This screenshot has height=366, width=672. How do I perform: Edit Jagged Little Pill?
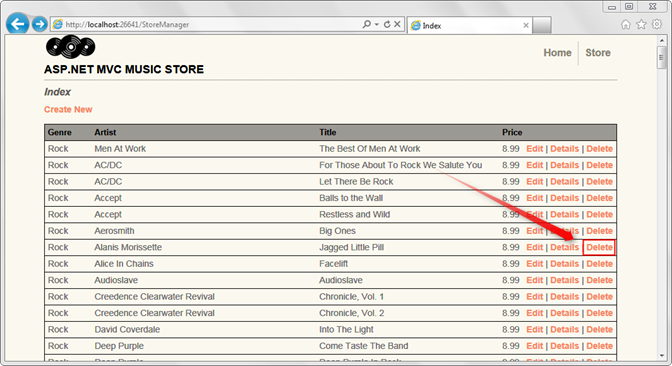pyautogui.click(x=534, y=247)
